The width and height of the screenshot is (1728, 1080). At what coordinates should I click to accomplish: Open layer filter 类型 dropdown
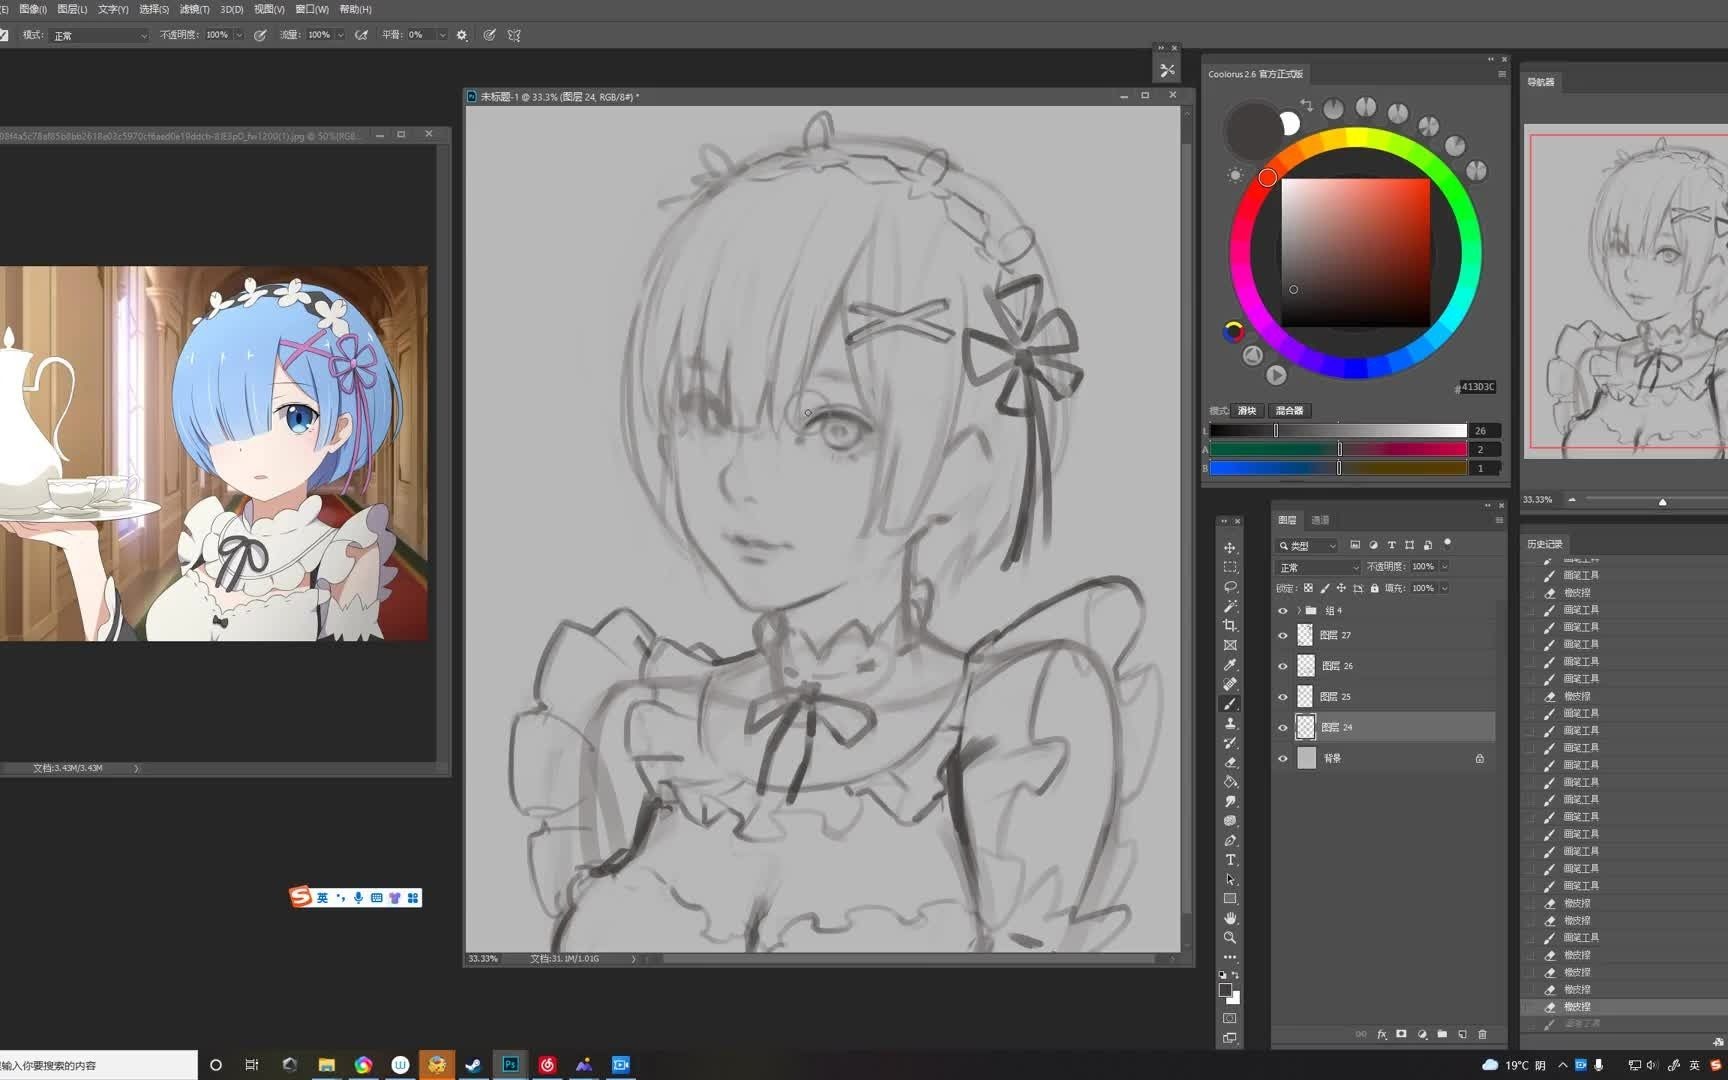(x=1307, y=545)
